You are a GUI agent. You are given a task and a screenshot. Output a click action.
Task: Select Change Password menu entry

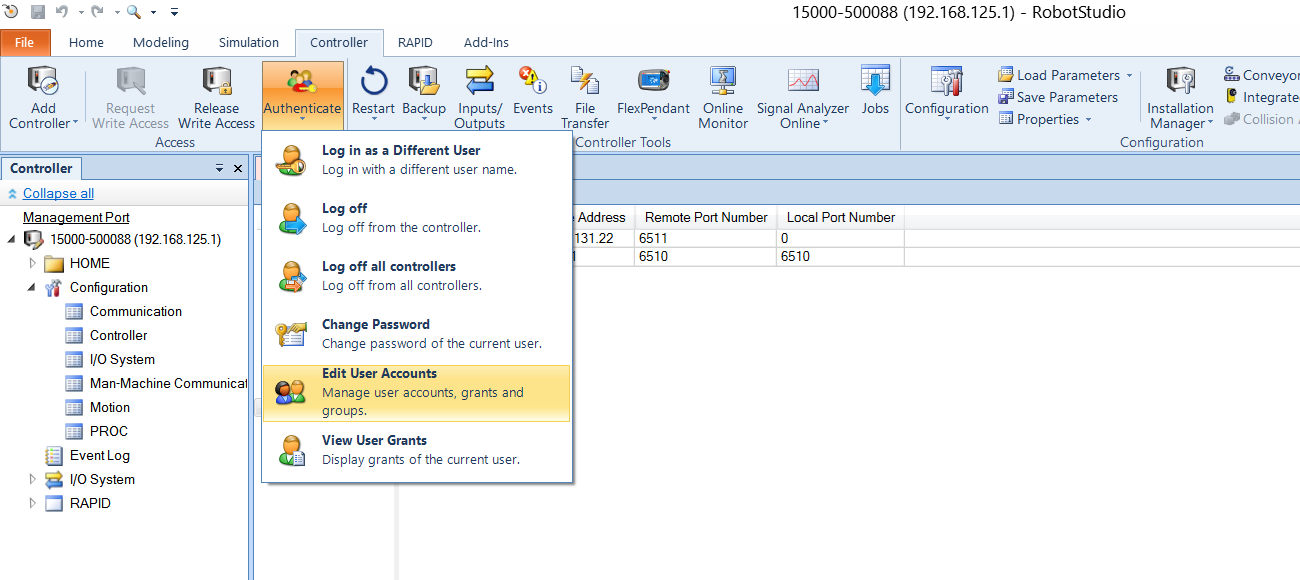[417, 334]
